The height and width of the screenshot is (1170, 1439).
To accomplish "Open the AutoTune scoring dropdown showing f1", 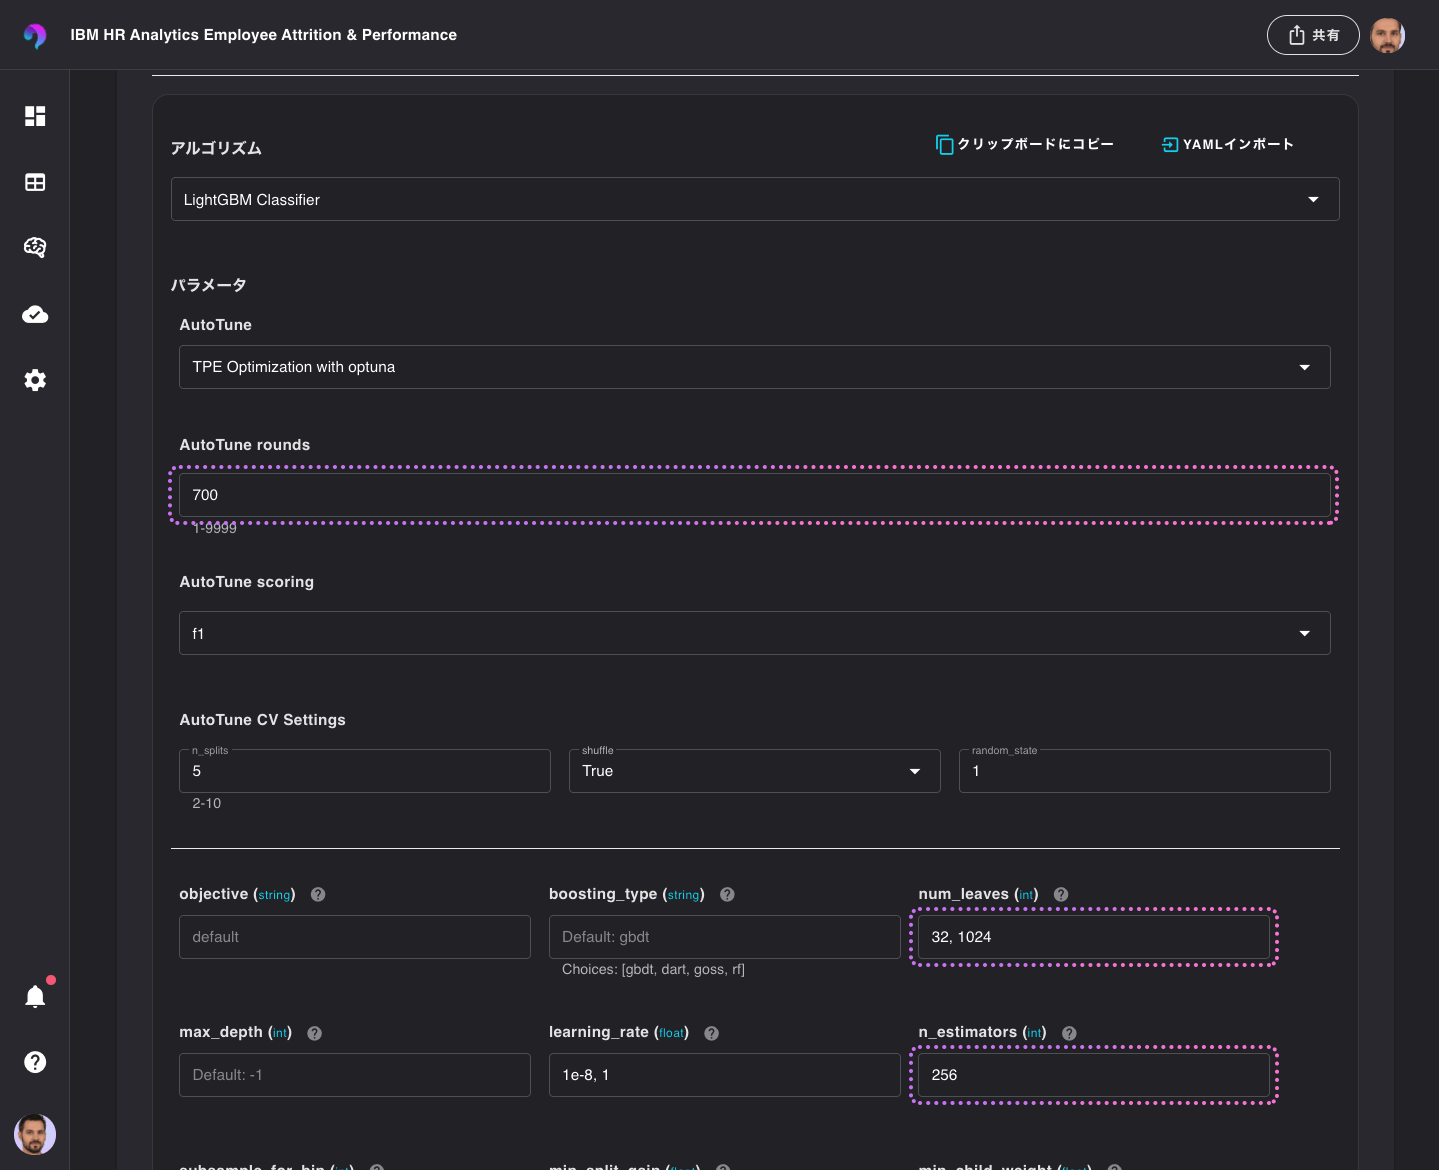I will tap(1305, 633).
